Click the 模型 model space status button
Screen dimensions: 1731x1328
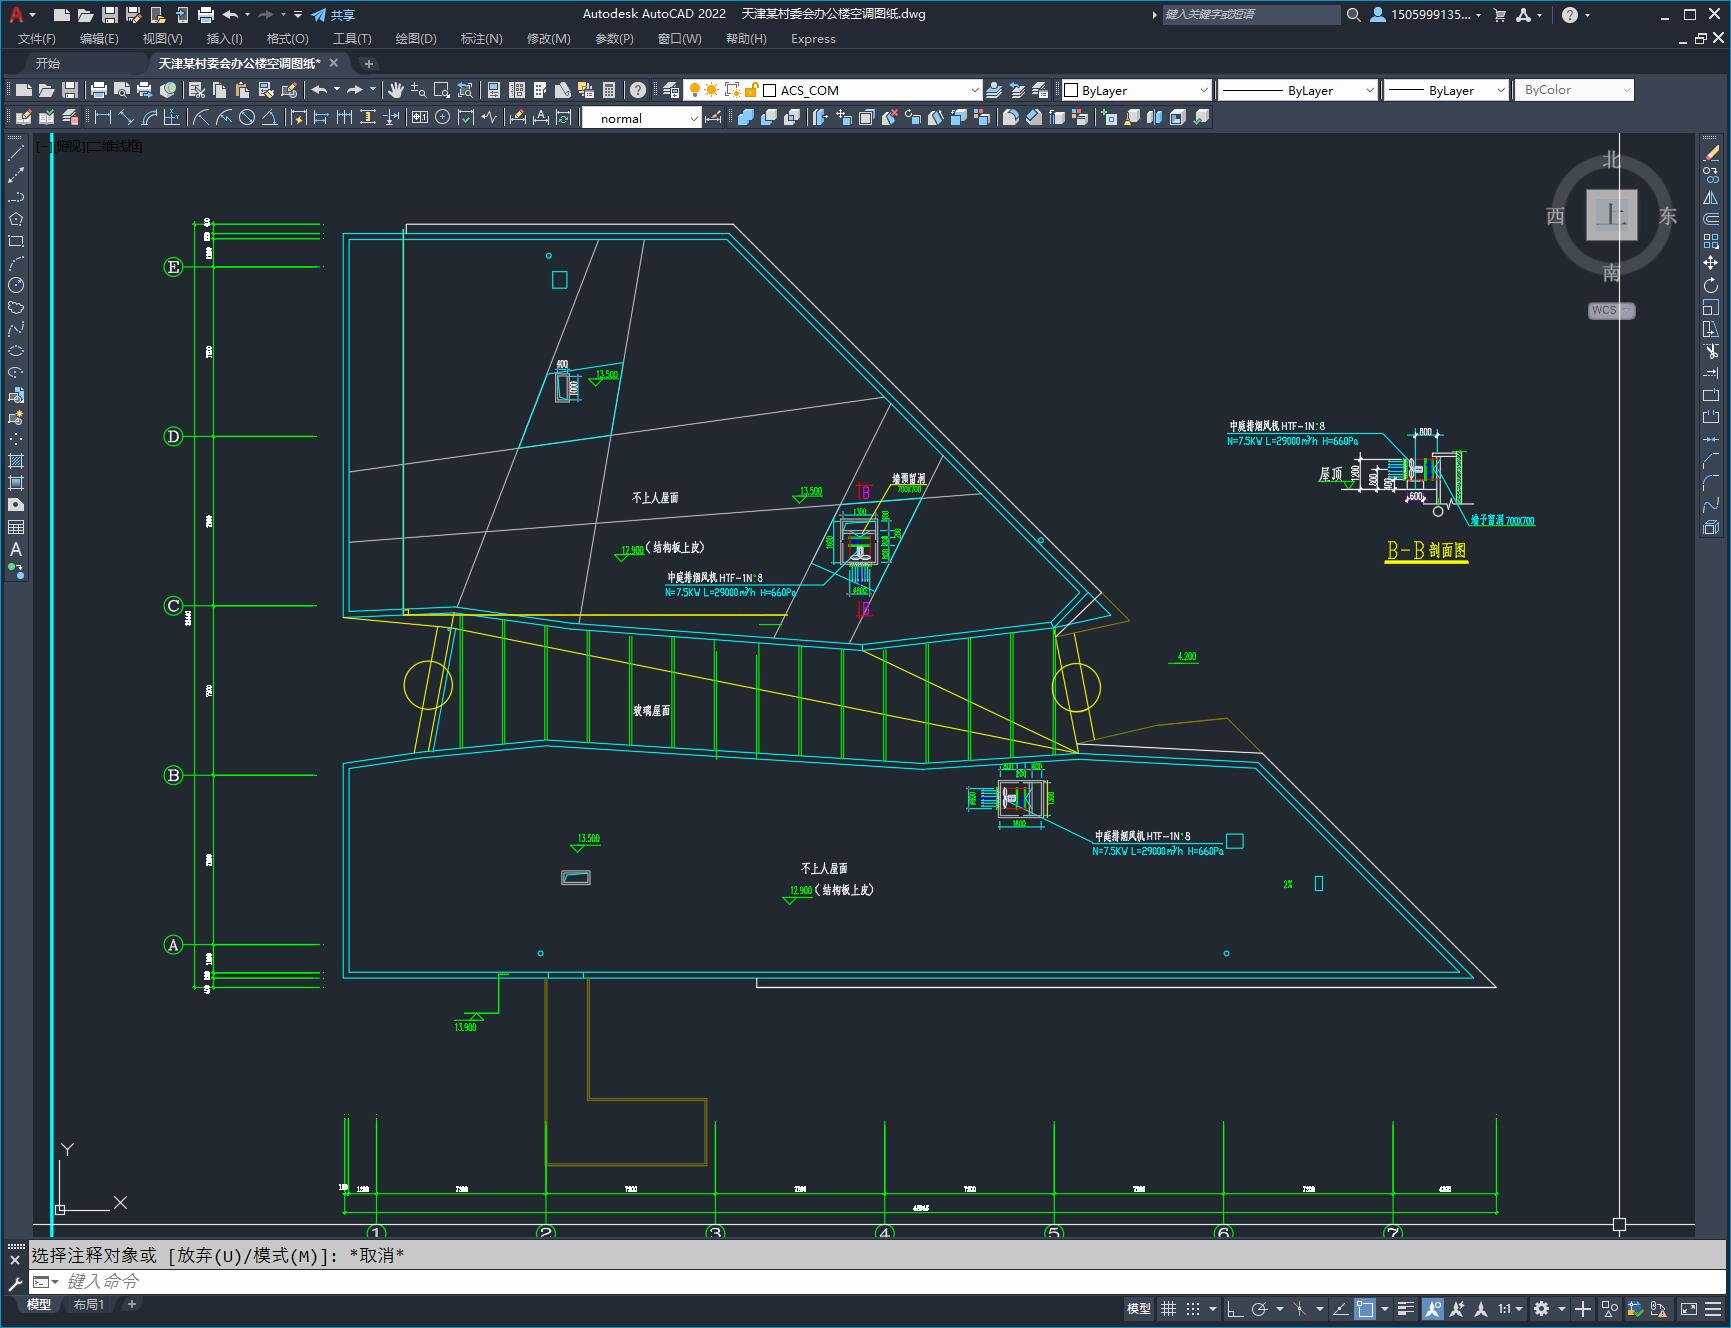pos(1139,1308)
